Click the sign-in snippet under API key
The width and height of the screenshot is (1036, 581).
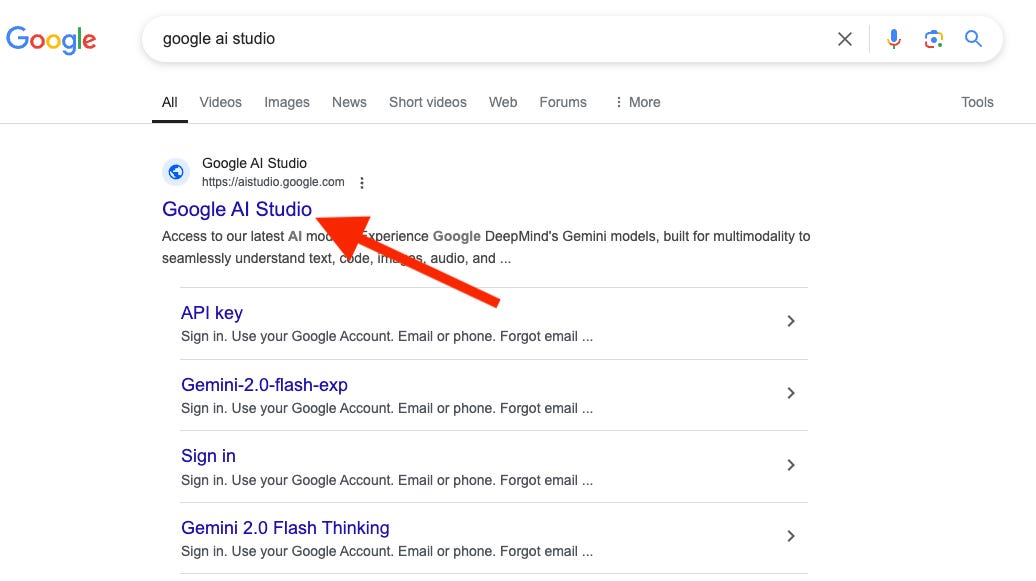click(x=387, y=336)
